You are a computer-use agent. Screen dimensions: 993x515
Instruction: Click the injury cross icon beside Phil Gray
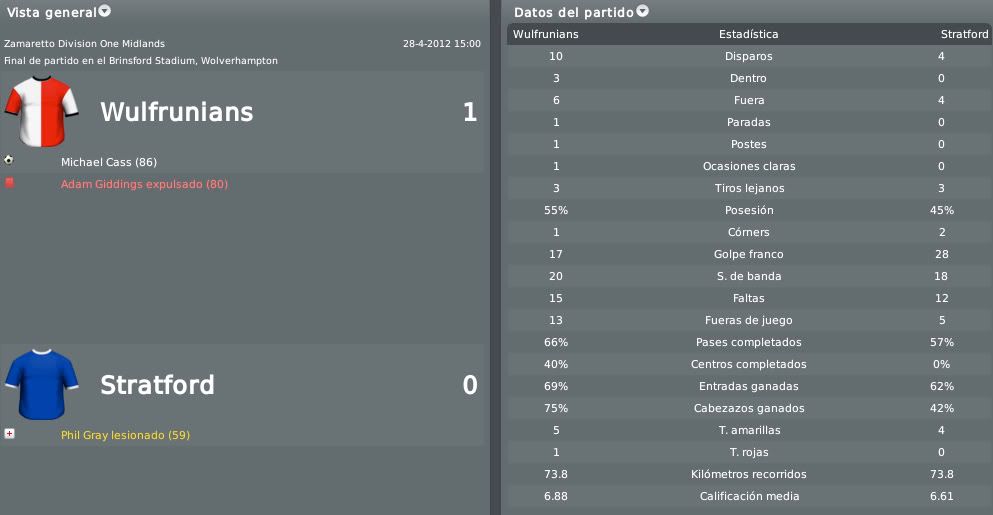pyautogui.click(x=9, y=434)
